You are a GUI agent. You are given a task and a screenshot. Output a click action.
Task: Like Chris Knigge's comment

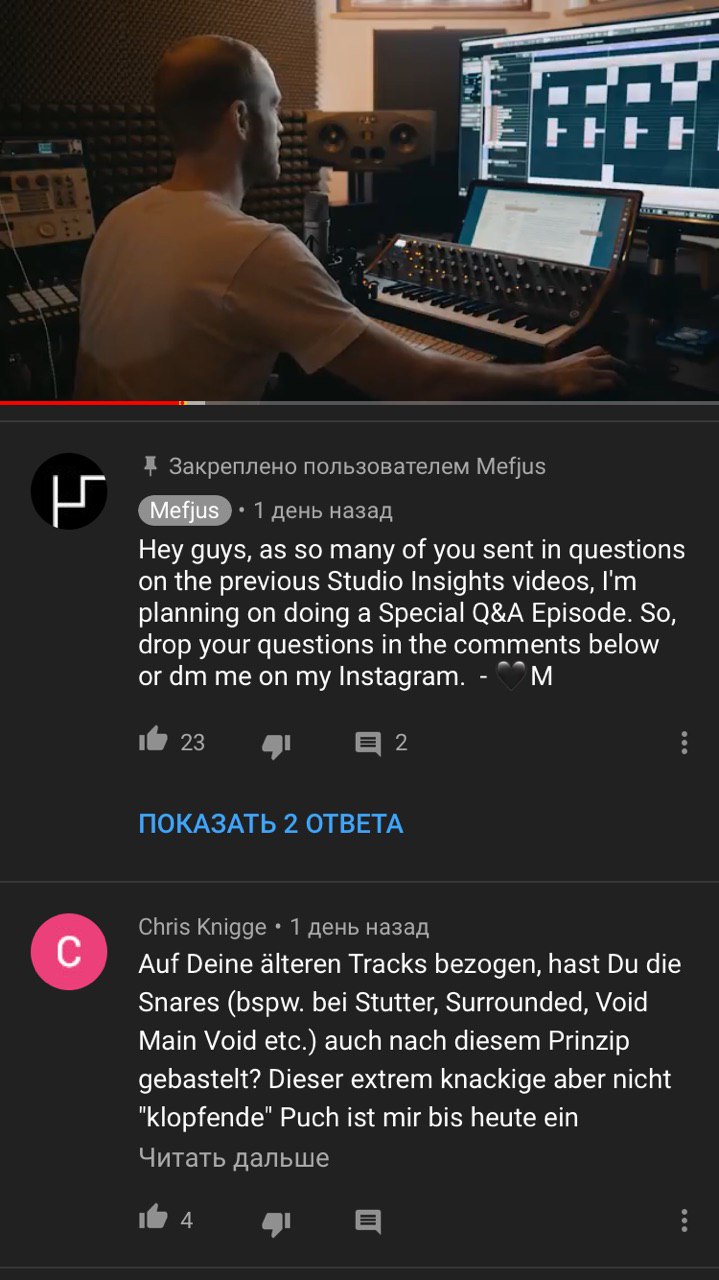click(153, 1219)
